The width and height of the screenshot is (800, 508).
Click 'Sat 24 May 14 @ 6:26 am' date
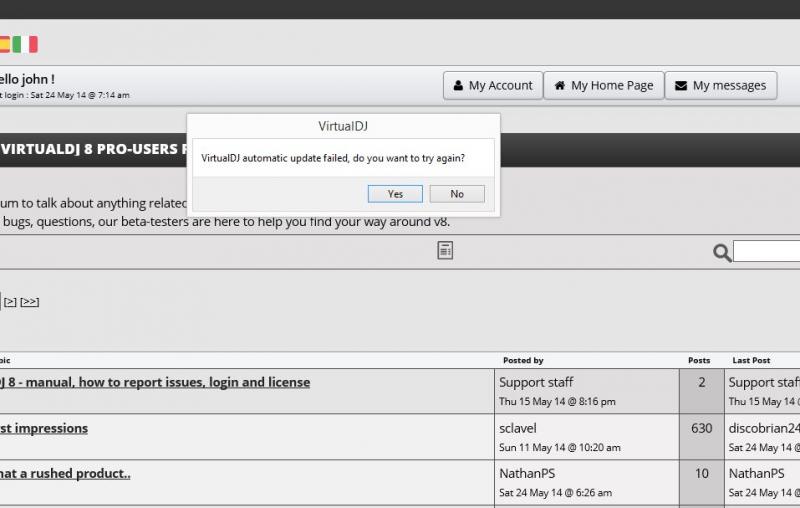point(555,493)
